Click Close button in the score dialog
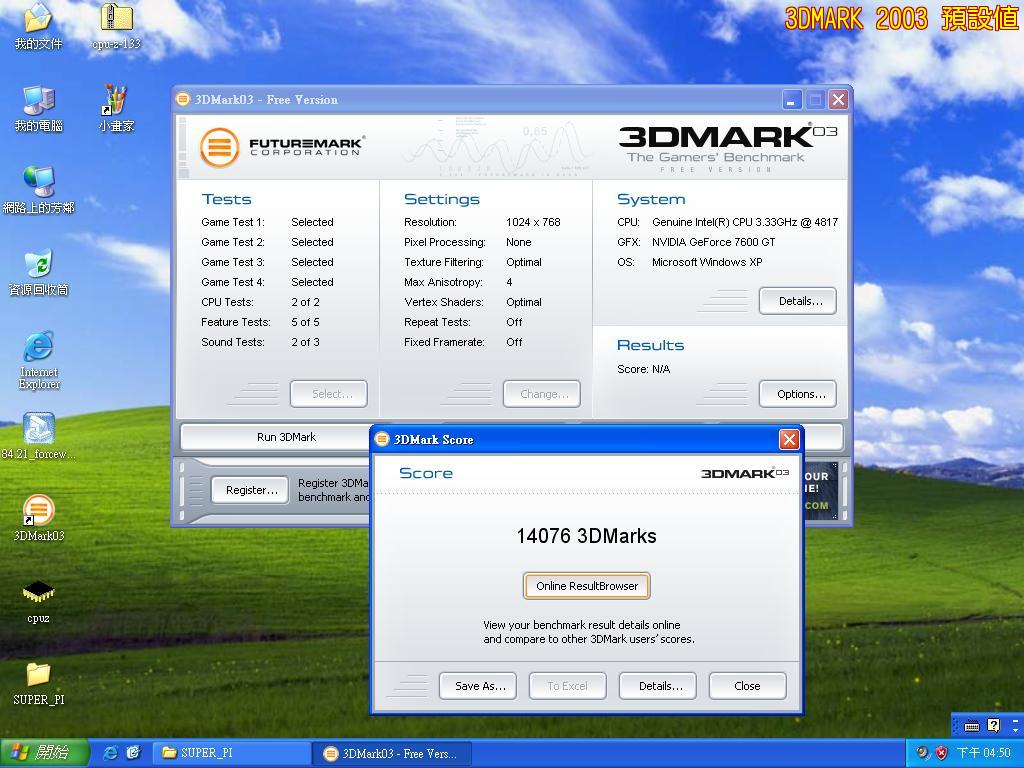This screenshot has height=768, width=1024. pos(747,686)
